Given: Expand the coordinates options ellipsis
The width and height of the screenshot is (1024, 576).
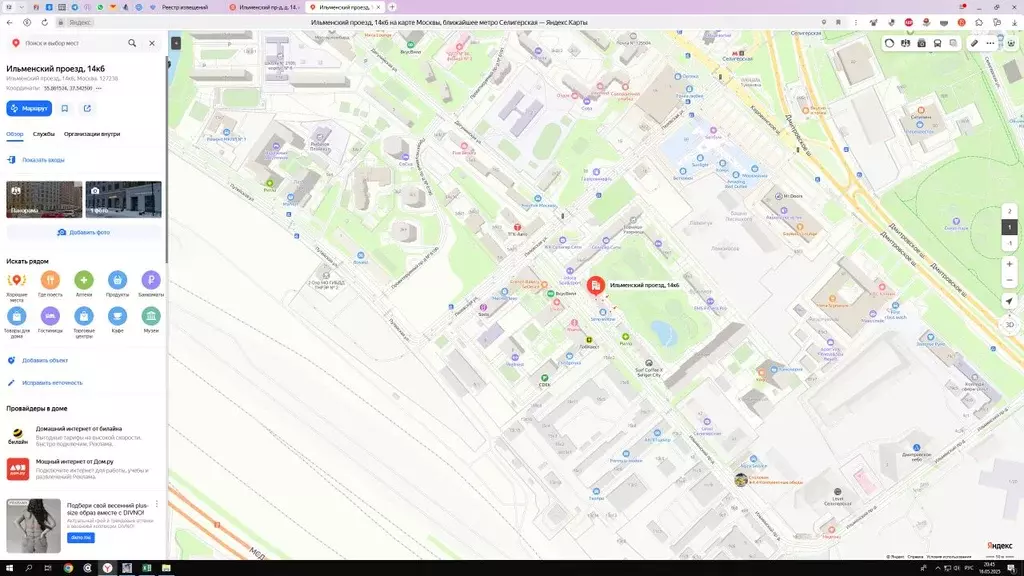Looking at the screenshot, I should pos(99,88).
